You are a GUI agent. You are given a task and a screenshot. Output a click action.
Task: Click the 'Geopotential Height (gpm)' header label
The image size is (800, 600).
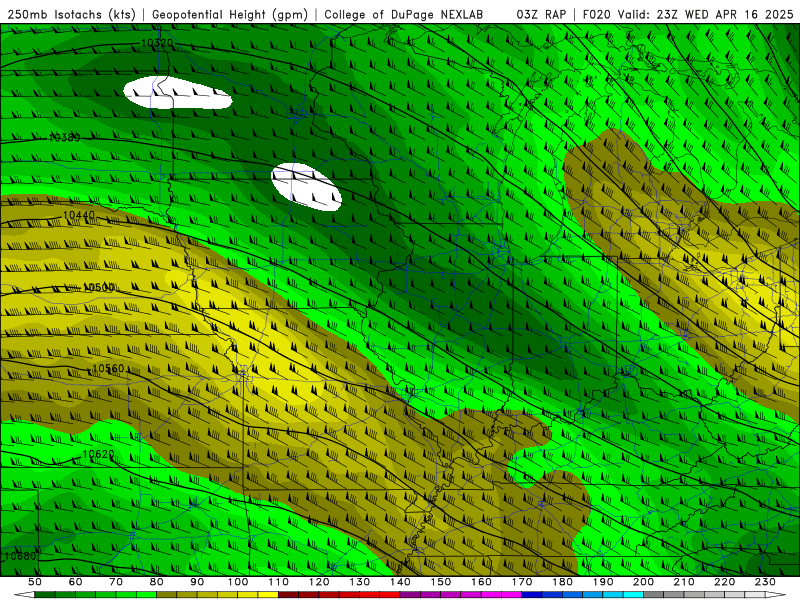[230, 14]
